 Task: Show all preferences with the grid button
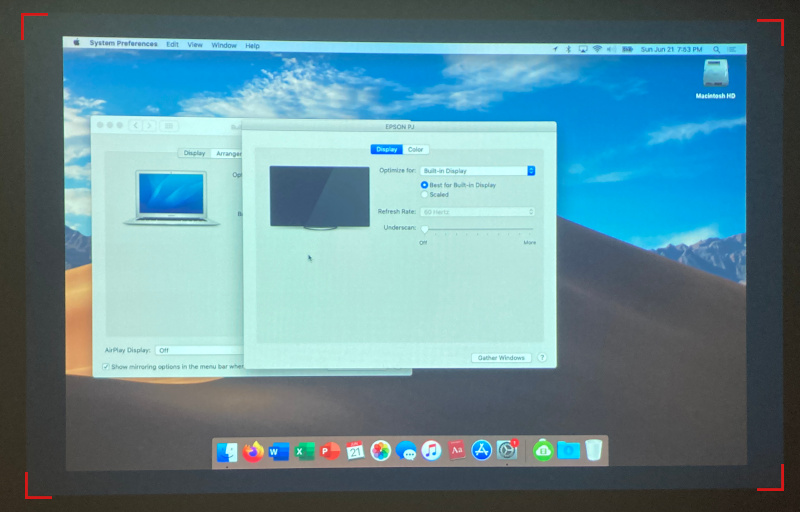pyautogui.click(x=169, y=125)
